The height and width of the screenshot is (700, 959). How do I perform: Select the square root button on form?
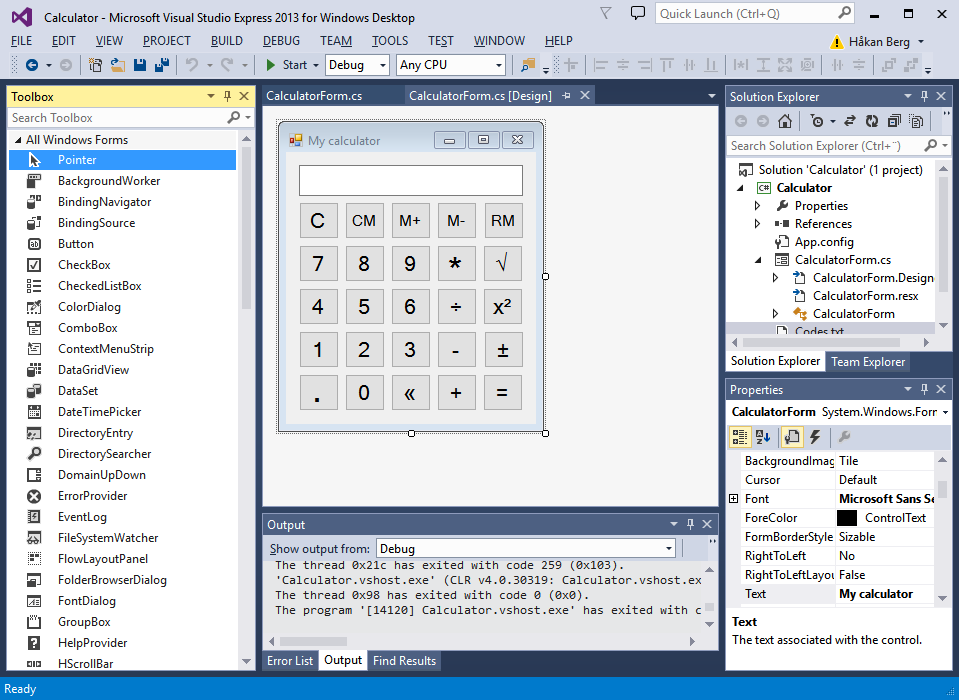(x=503, y=263)
